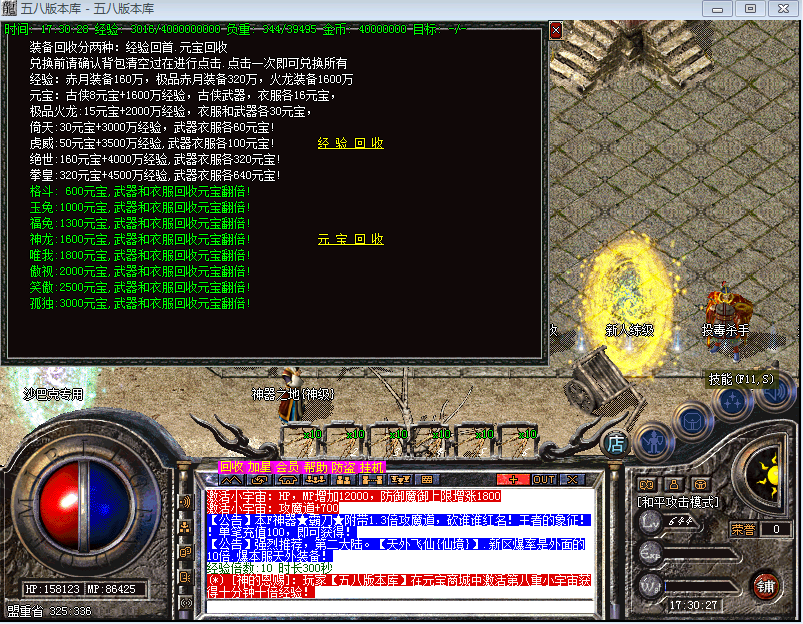Open the 帮助 shortcut in pink bar

tap(315, 467)
